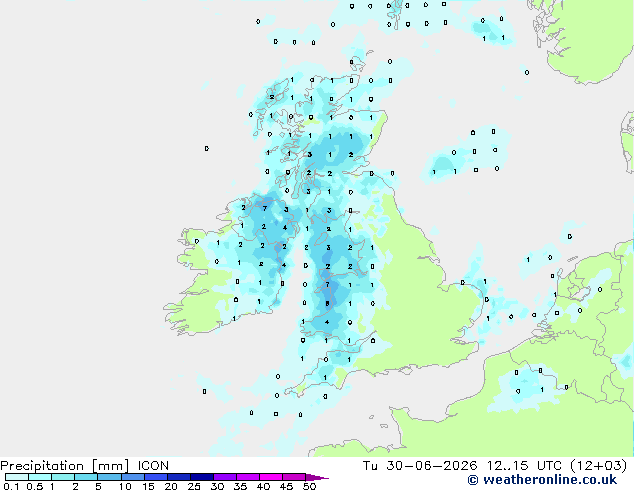The width and height of the screenshot is (634, 490).
Task: Click the legend label '50'
Action: (309, 486)
